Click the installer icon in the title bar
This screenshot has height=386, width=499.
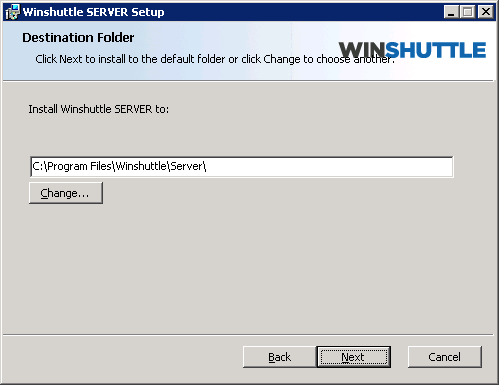click(x=12, y=12)
